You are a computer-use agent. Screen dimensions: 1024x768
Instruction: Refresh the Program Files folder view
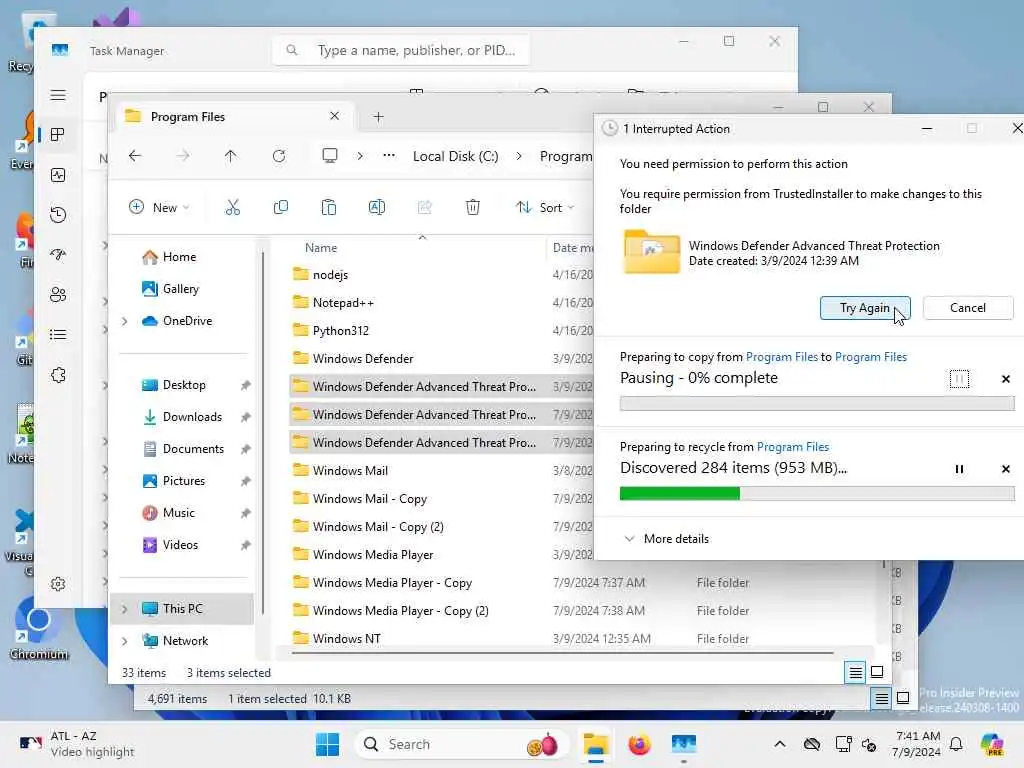click(279, 156)
